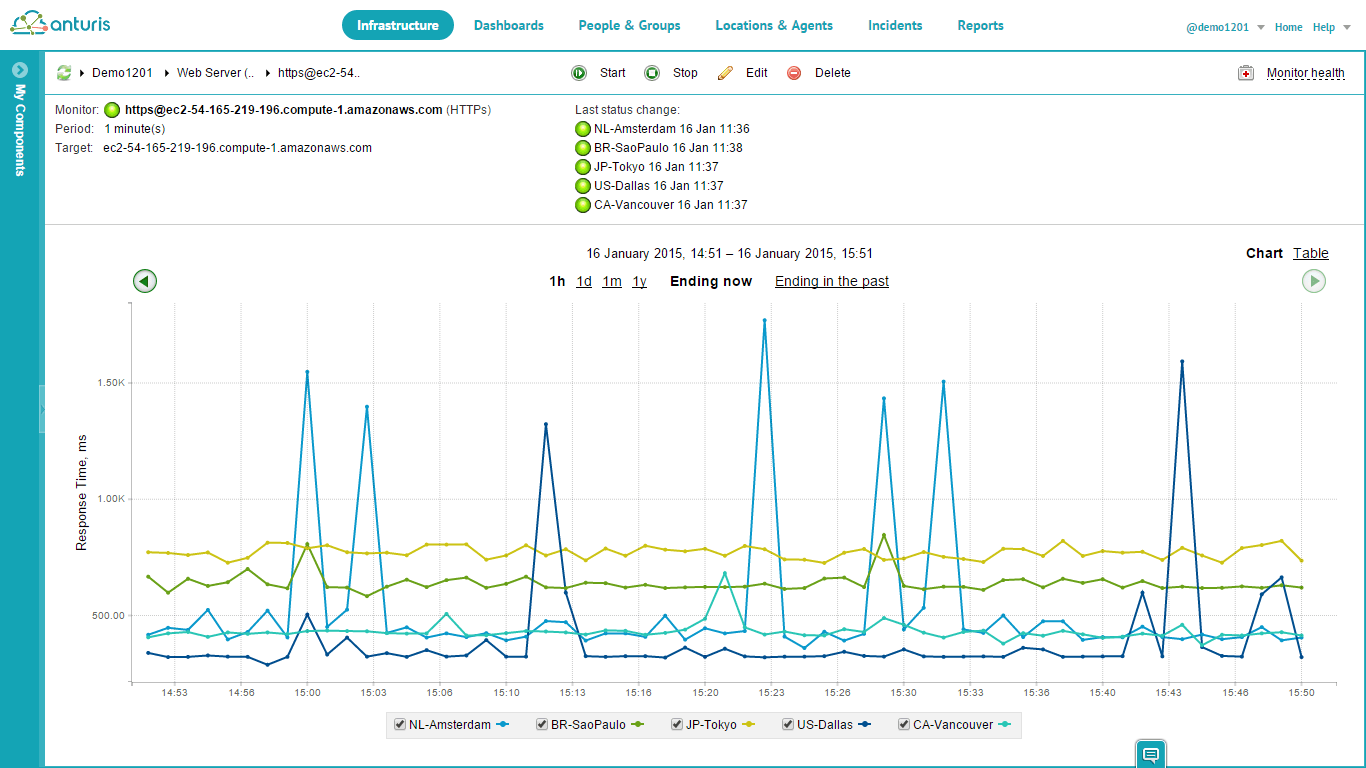
Task: Click the red Delete icon
Action: pos(794,73)
